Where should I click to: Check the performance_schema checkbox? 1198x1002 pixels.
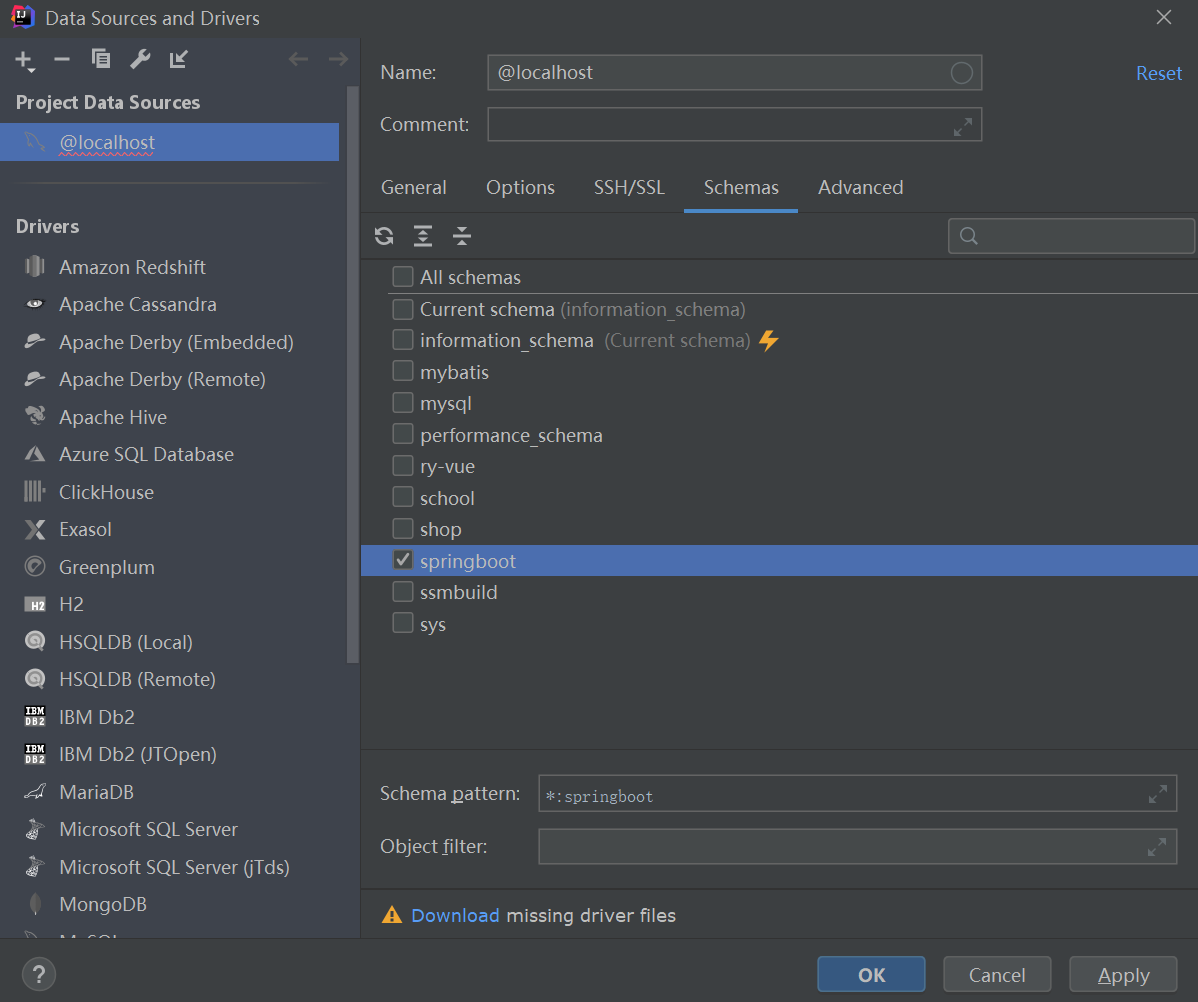(403, 434)
